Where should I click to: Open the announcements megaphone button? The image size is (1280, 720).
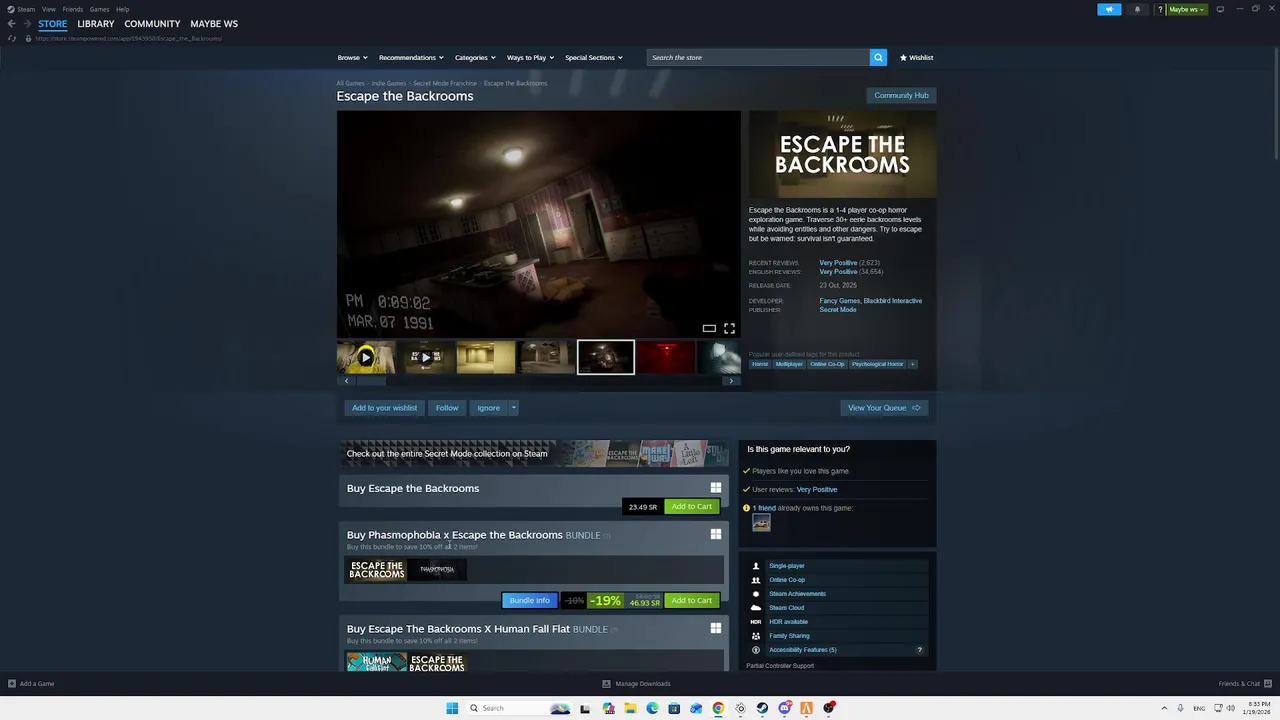[1109, 9]
